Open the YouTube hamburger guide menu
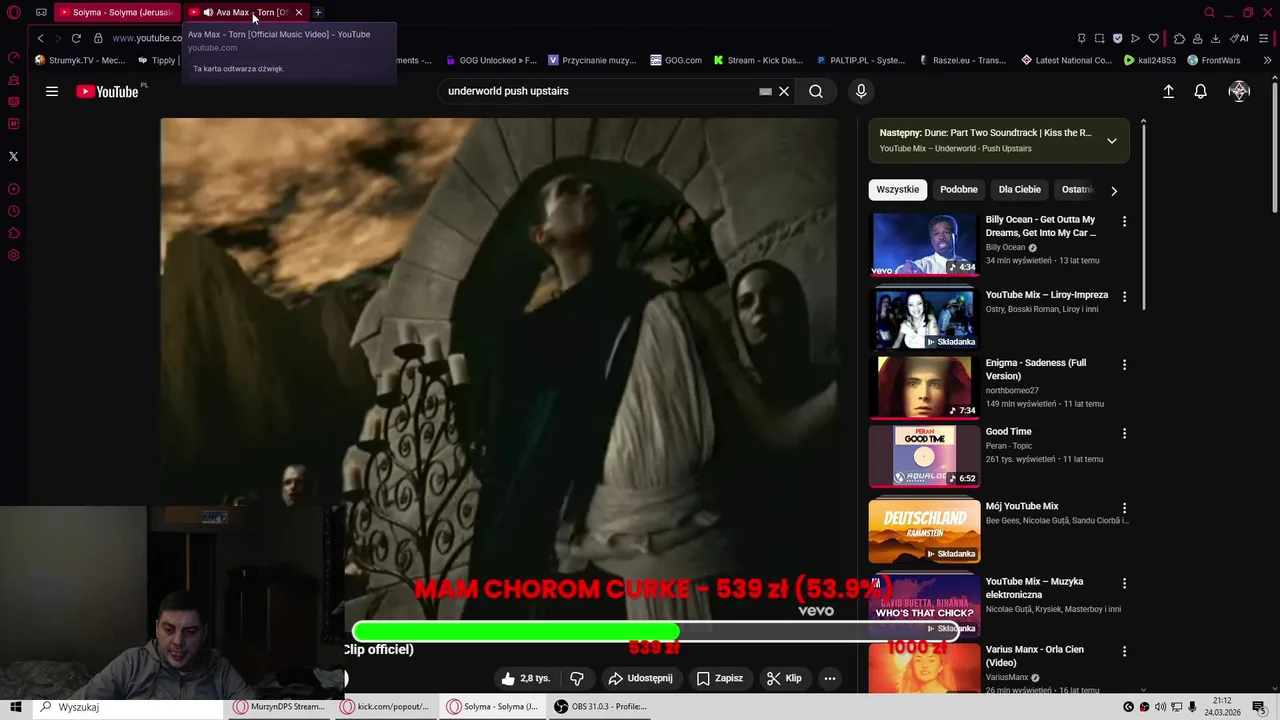The image size is (1280, 720). pyautogui.click(x=52, y=91)
